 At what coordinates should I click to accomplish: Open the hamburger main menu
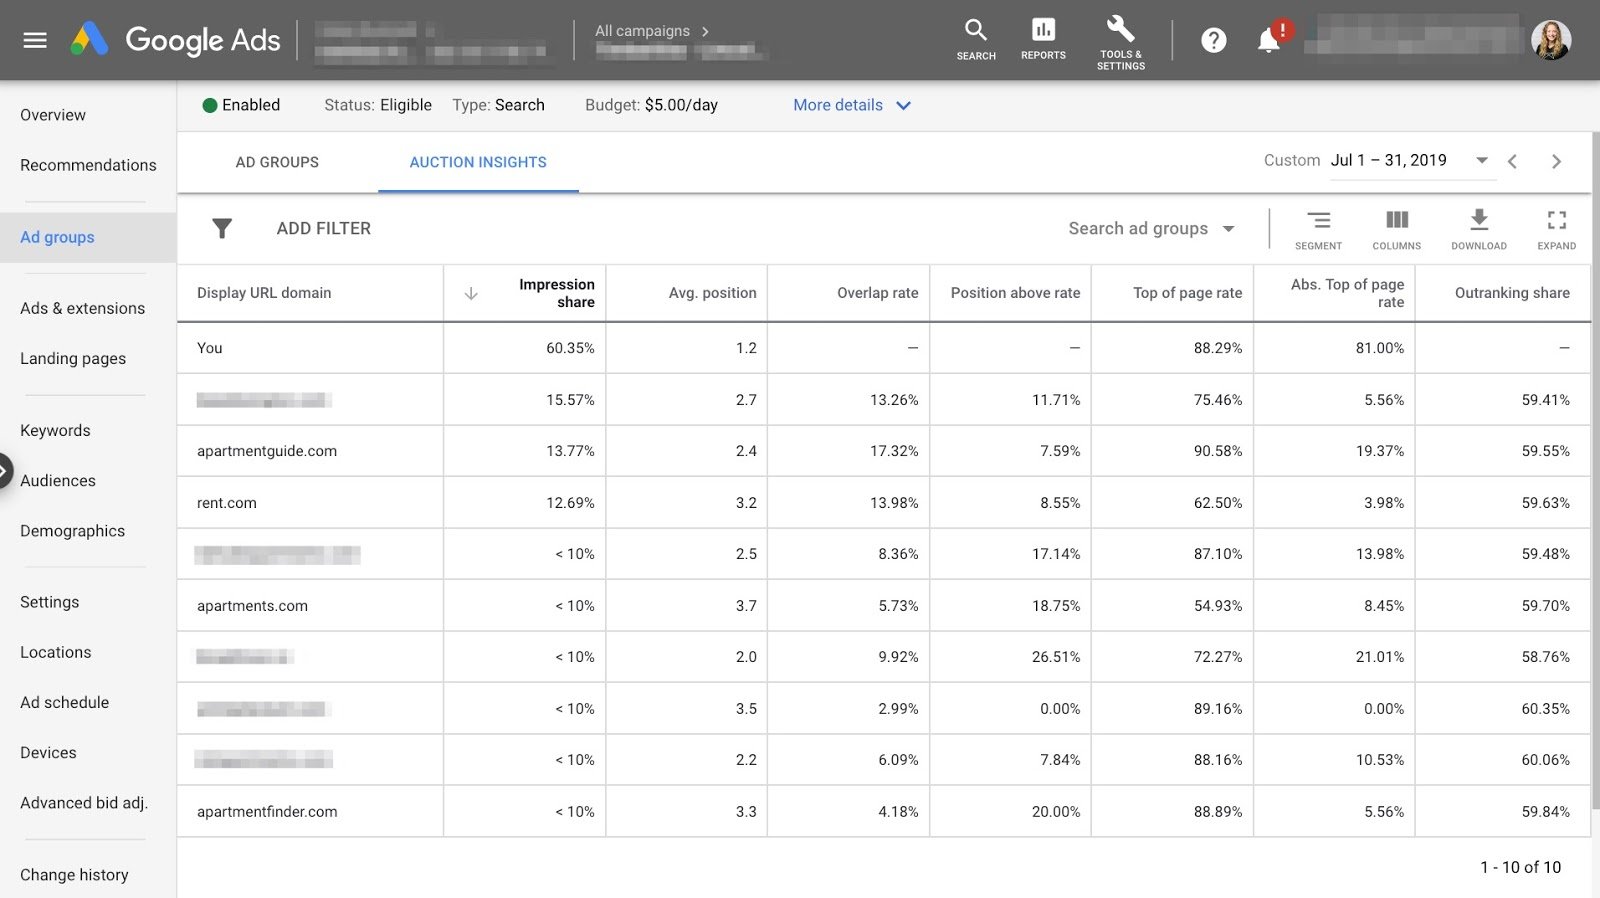[35, 40]
